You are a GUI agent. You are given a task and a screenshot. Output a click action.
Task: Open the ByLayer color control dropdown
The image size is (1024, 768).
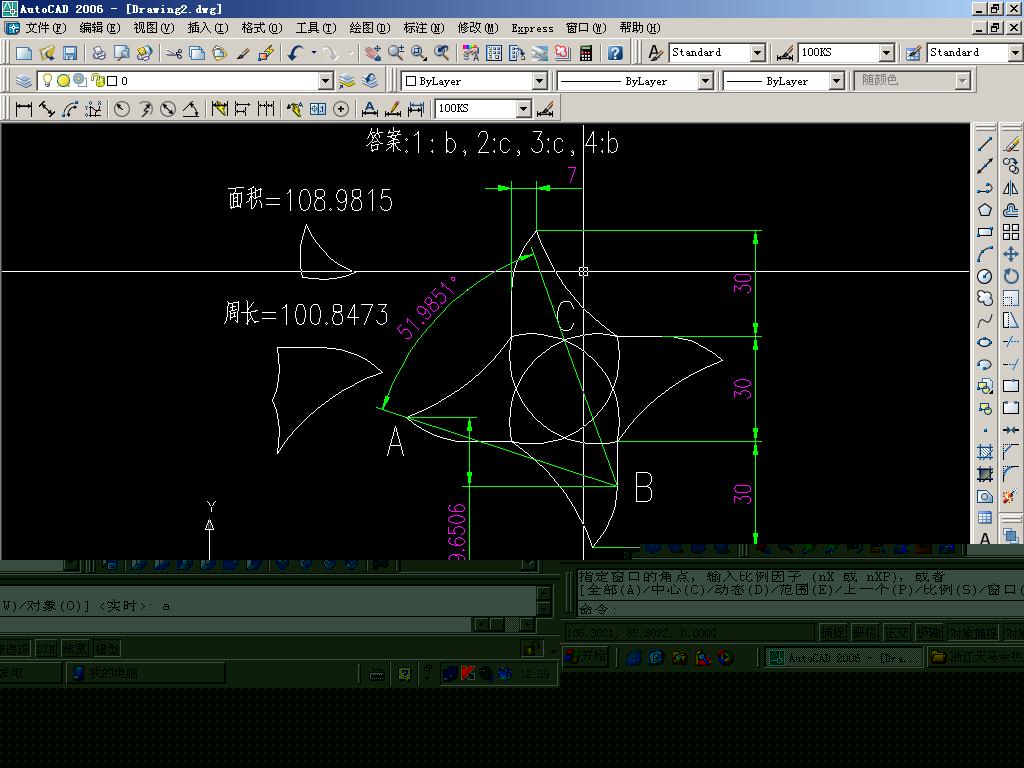pos(539,81)
